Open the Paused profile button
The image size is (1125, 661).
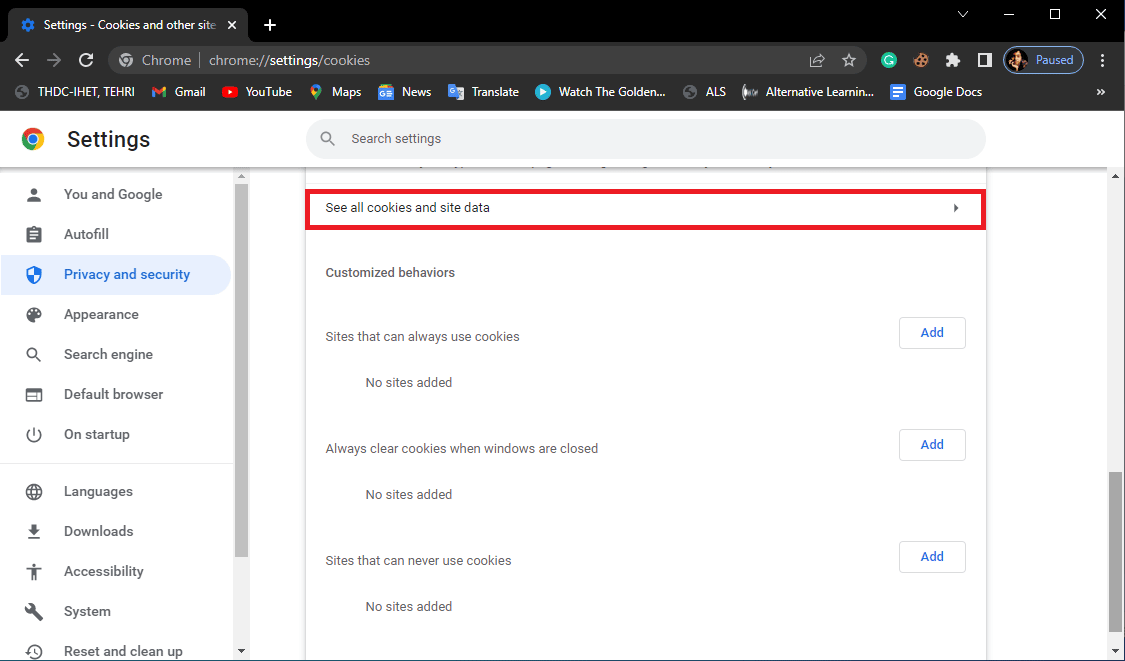(x=1043, y=60)
